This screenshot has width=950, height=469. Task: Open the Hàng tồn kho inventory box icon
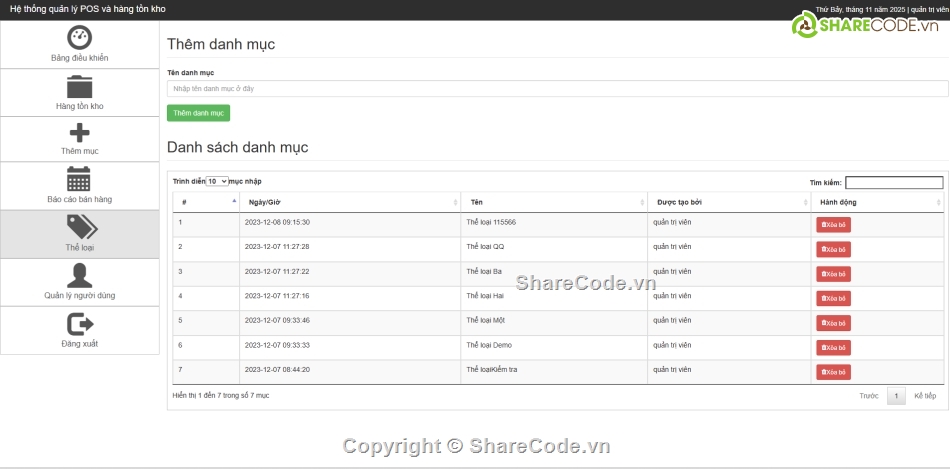point(79,87)
